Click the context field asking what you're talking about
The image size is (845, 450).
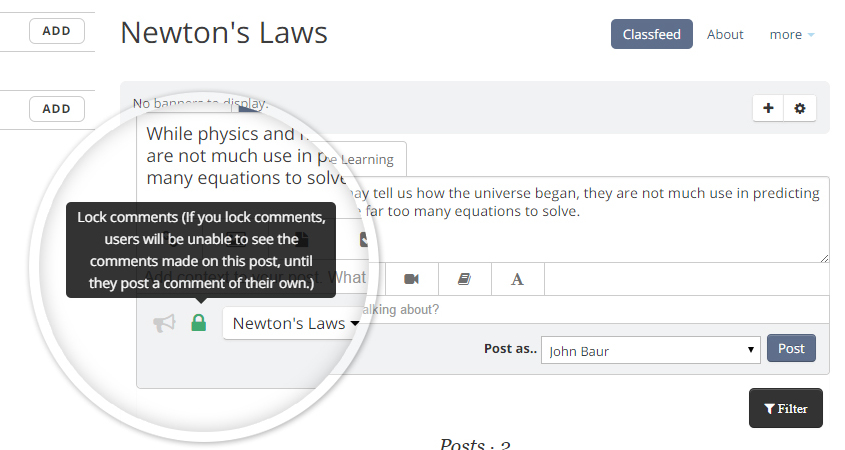[x=593, y=309]
